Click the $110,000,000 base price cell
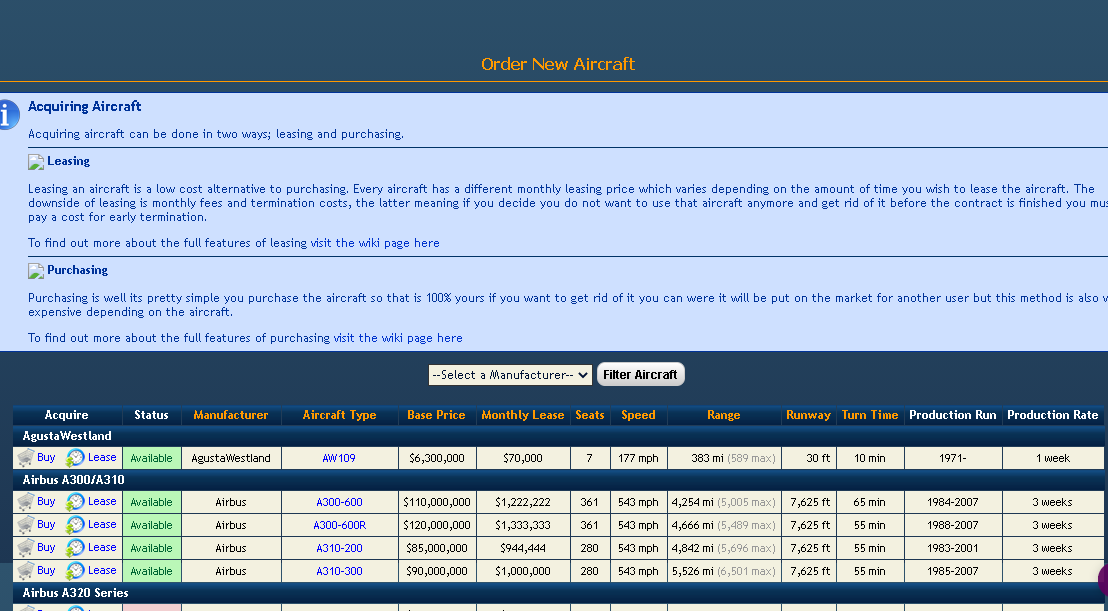 pos(437,502)
